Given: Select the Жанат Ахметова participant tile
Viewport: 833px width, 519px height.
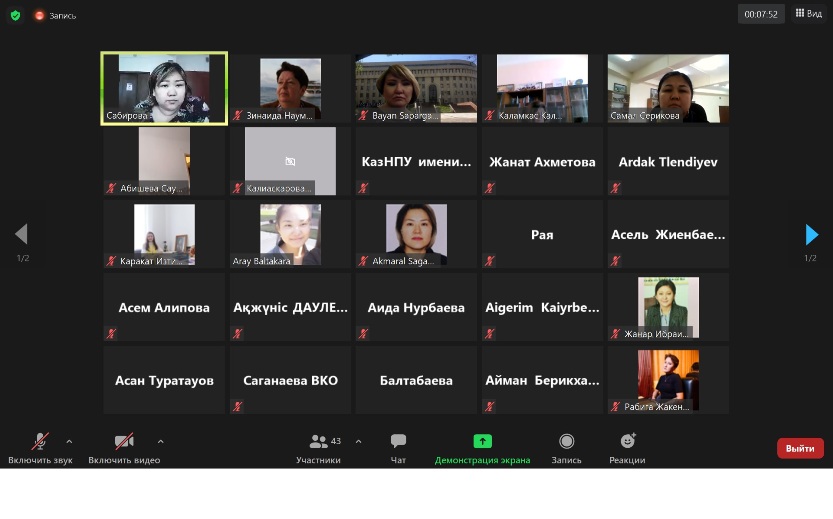Looking at the screenshot, I should point(542,161).
